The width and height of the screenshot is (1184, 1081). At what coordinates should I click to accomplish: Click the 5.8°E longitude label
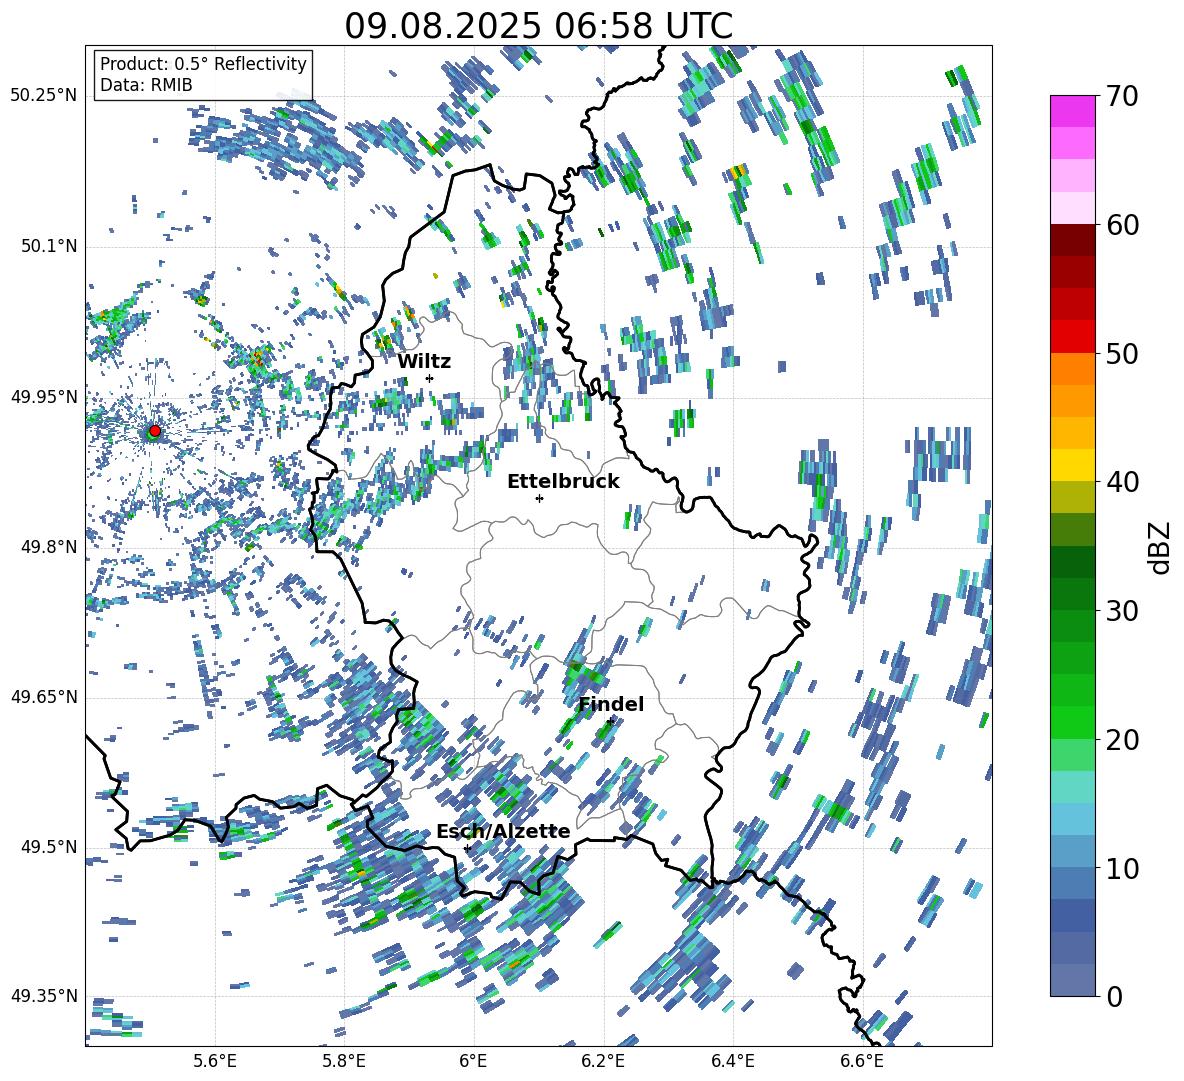(344, 1061)
